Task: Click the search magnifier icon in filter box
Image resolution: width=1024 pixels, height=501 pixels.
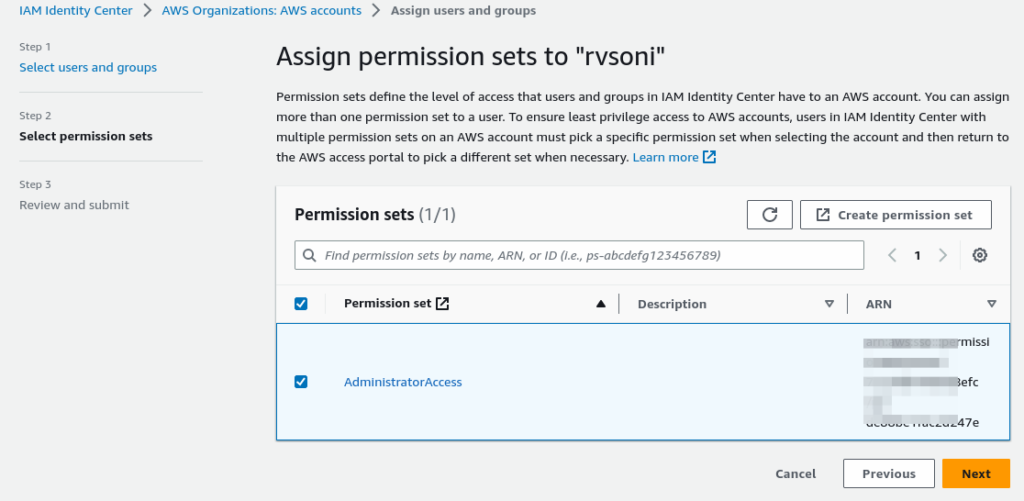Action: pos(310,255)
